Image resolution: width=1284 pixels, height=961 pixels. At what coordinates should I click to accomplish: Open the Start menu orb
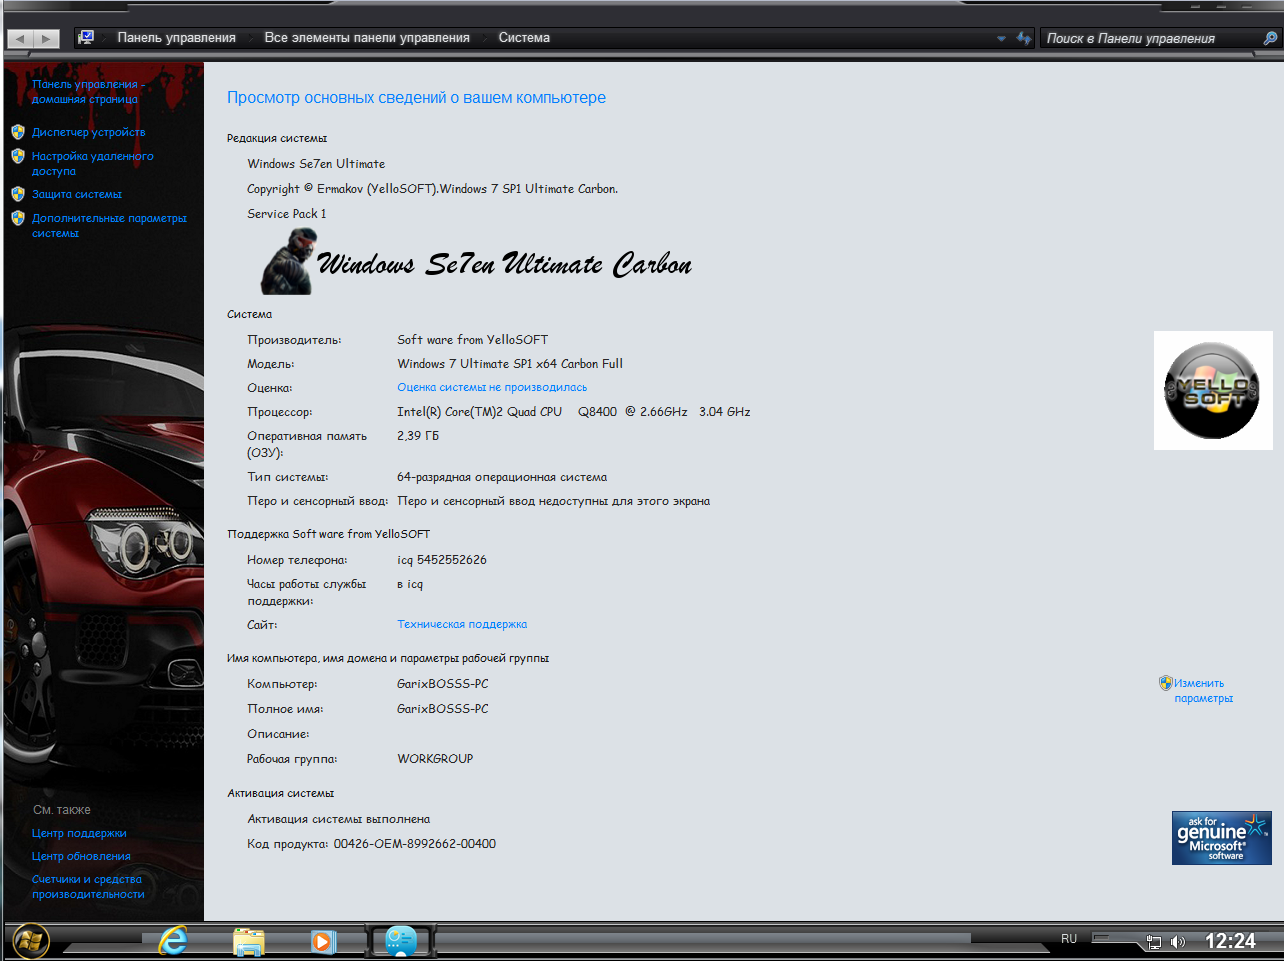[x=30, y=941]
